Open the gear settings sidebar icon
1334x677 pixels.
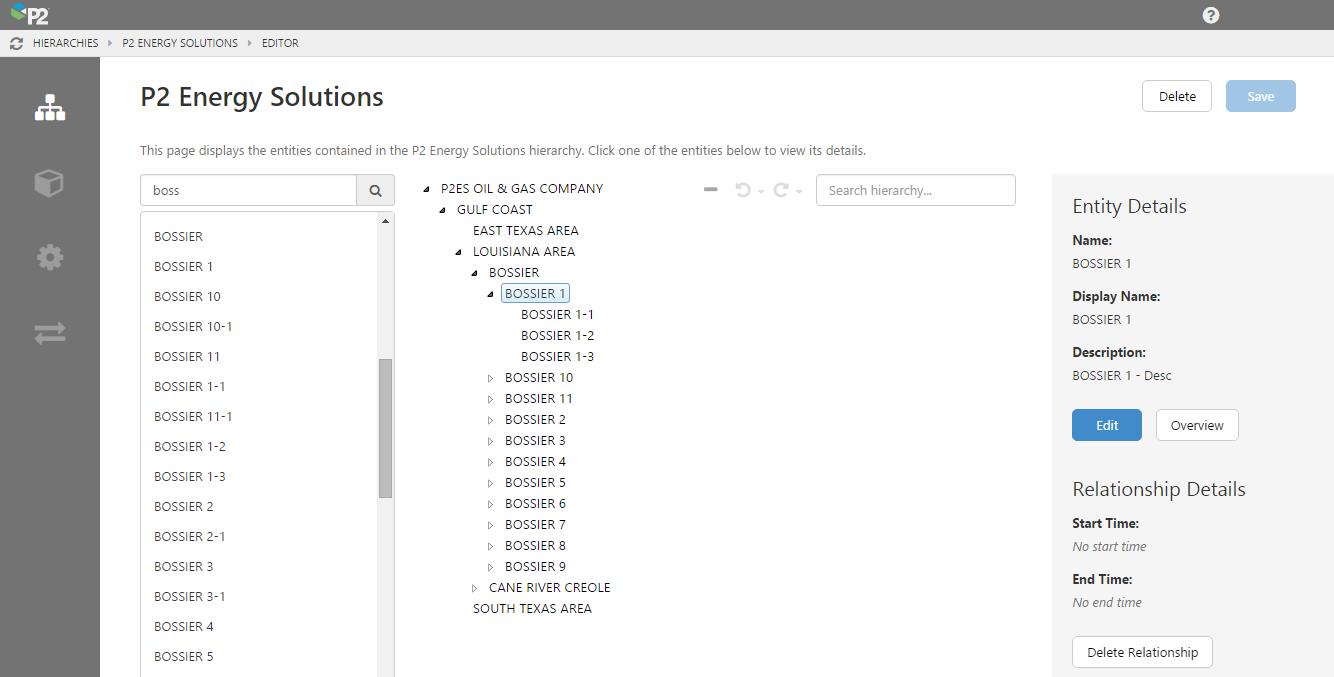click(50, 258)
